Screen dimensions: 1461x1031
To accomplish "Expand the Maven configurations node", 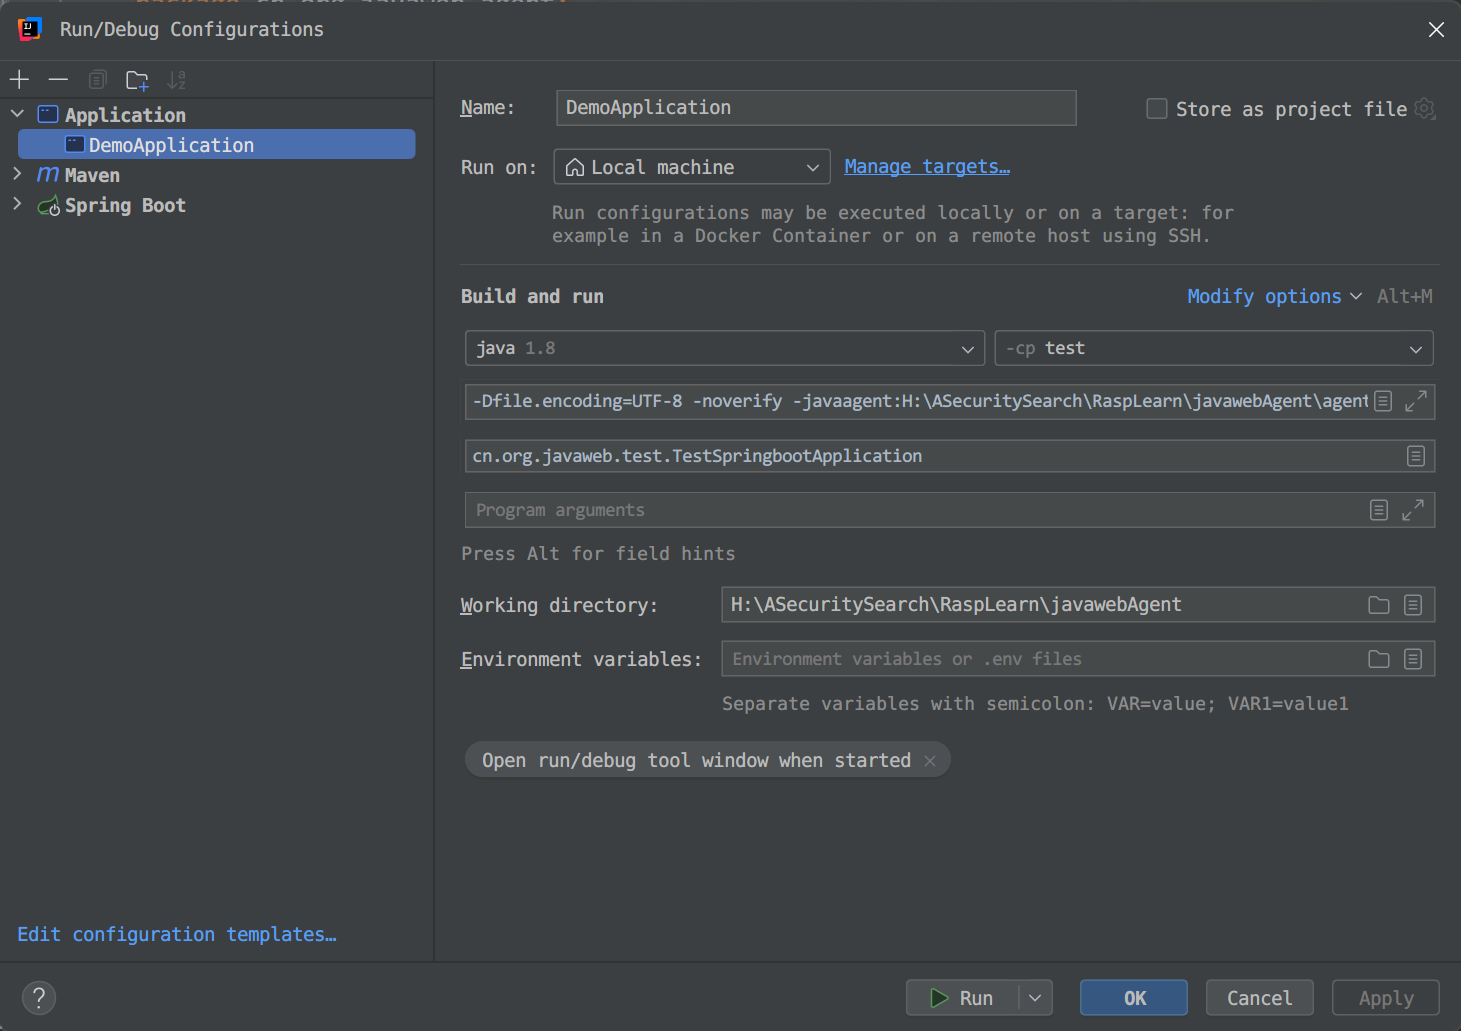I will coord(17,174).
